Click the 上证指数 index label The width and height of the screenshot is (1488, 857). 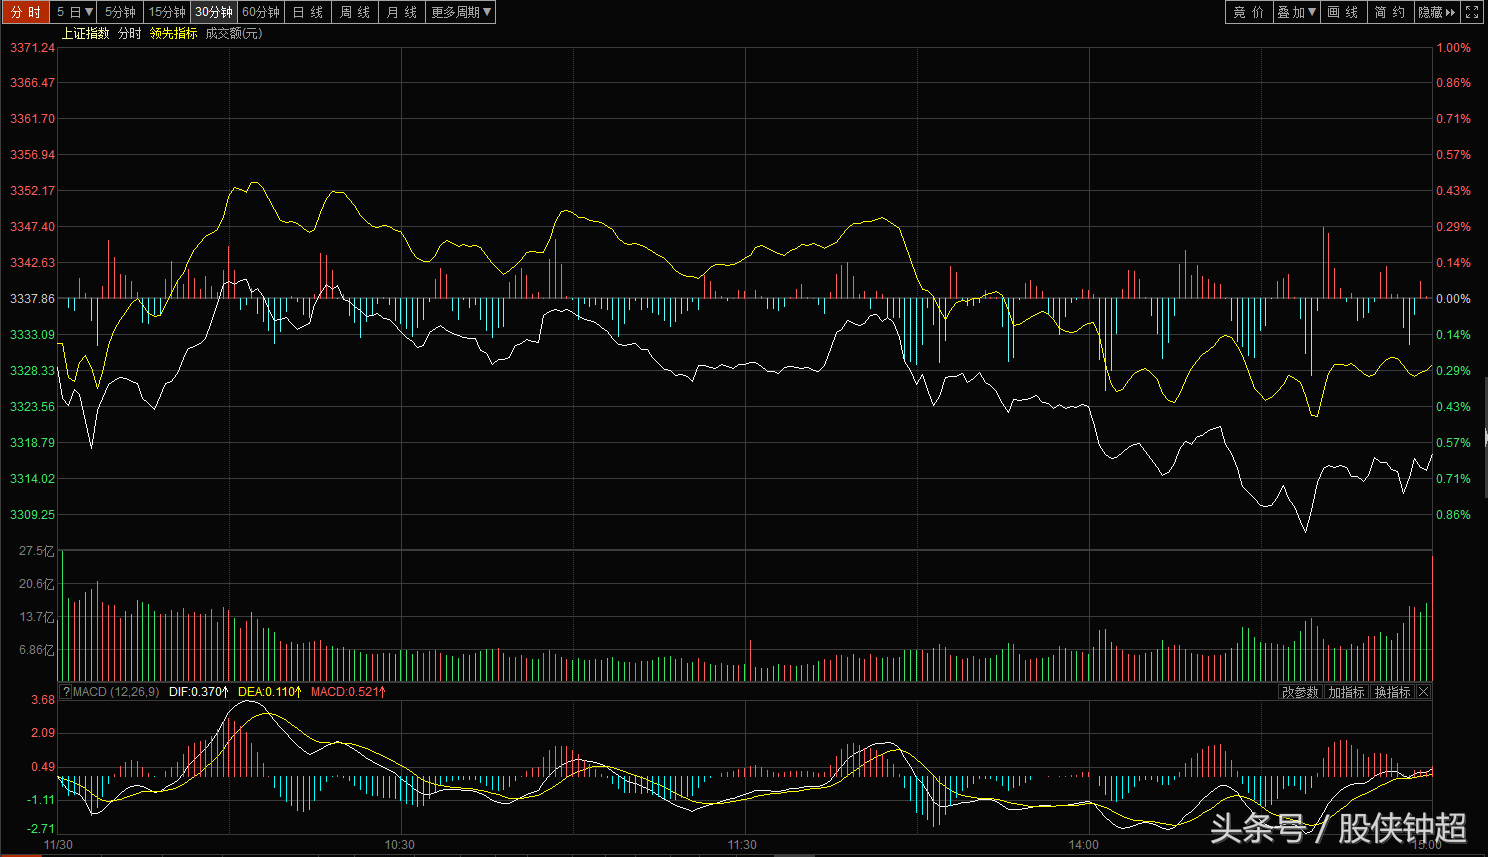click(86, 34)
